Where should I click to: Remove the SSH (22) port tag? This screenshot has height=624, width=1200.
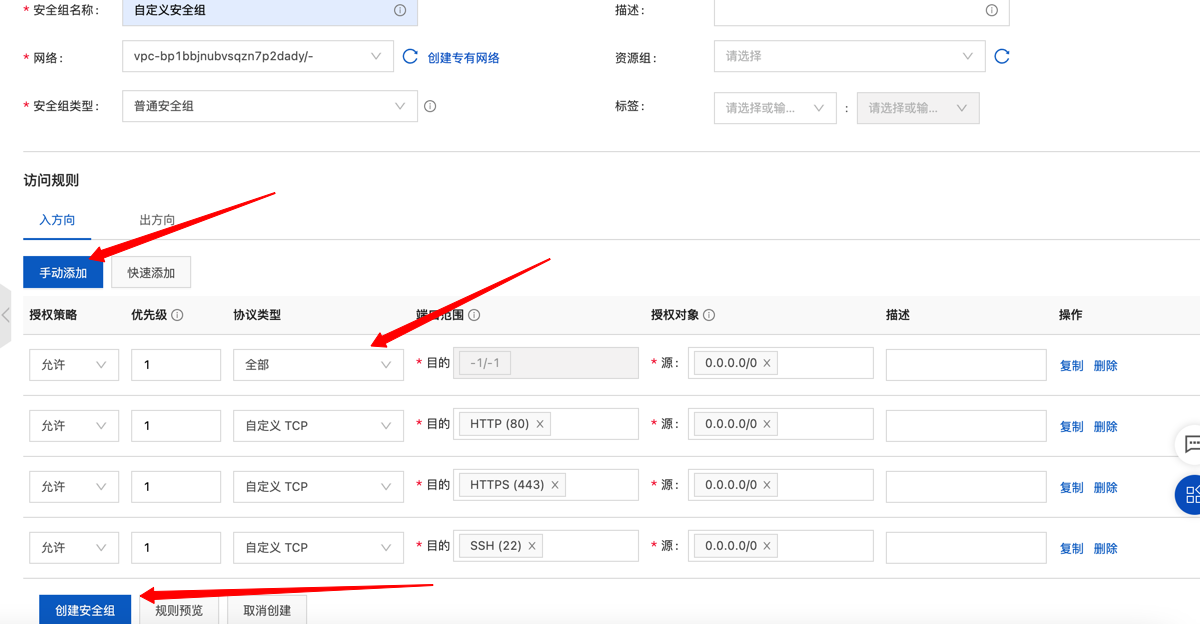532,546
